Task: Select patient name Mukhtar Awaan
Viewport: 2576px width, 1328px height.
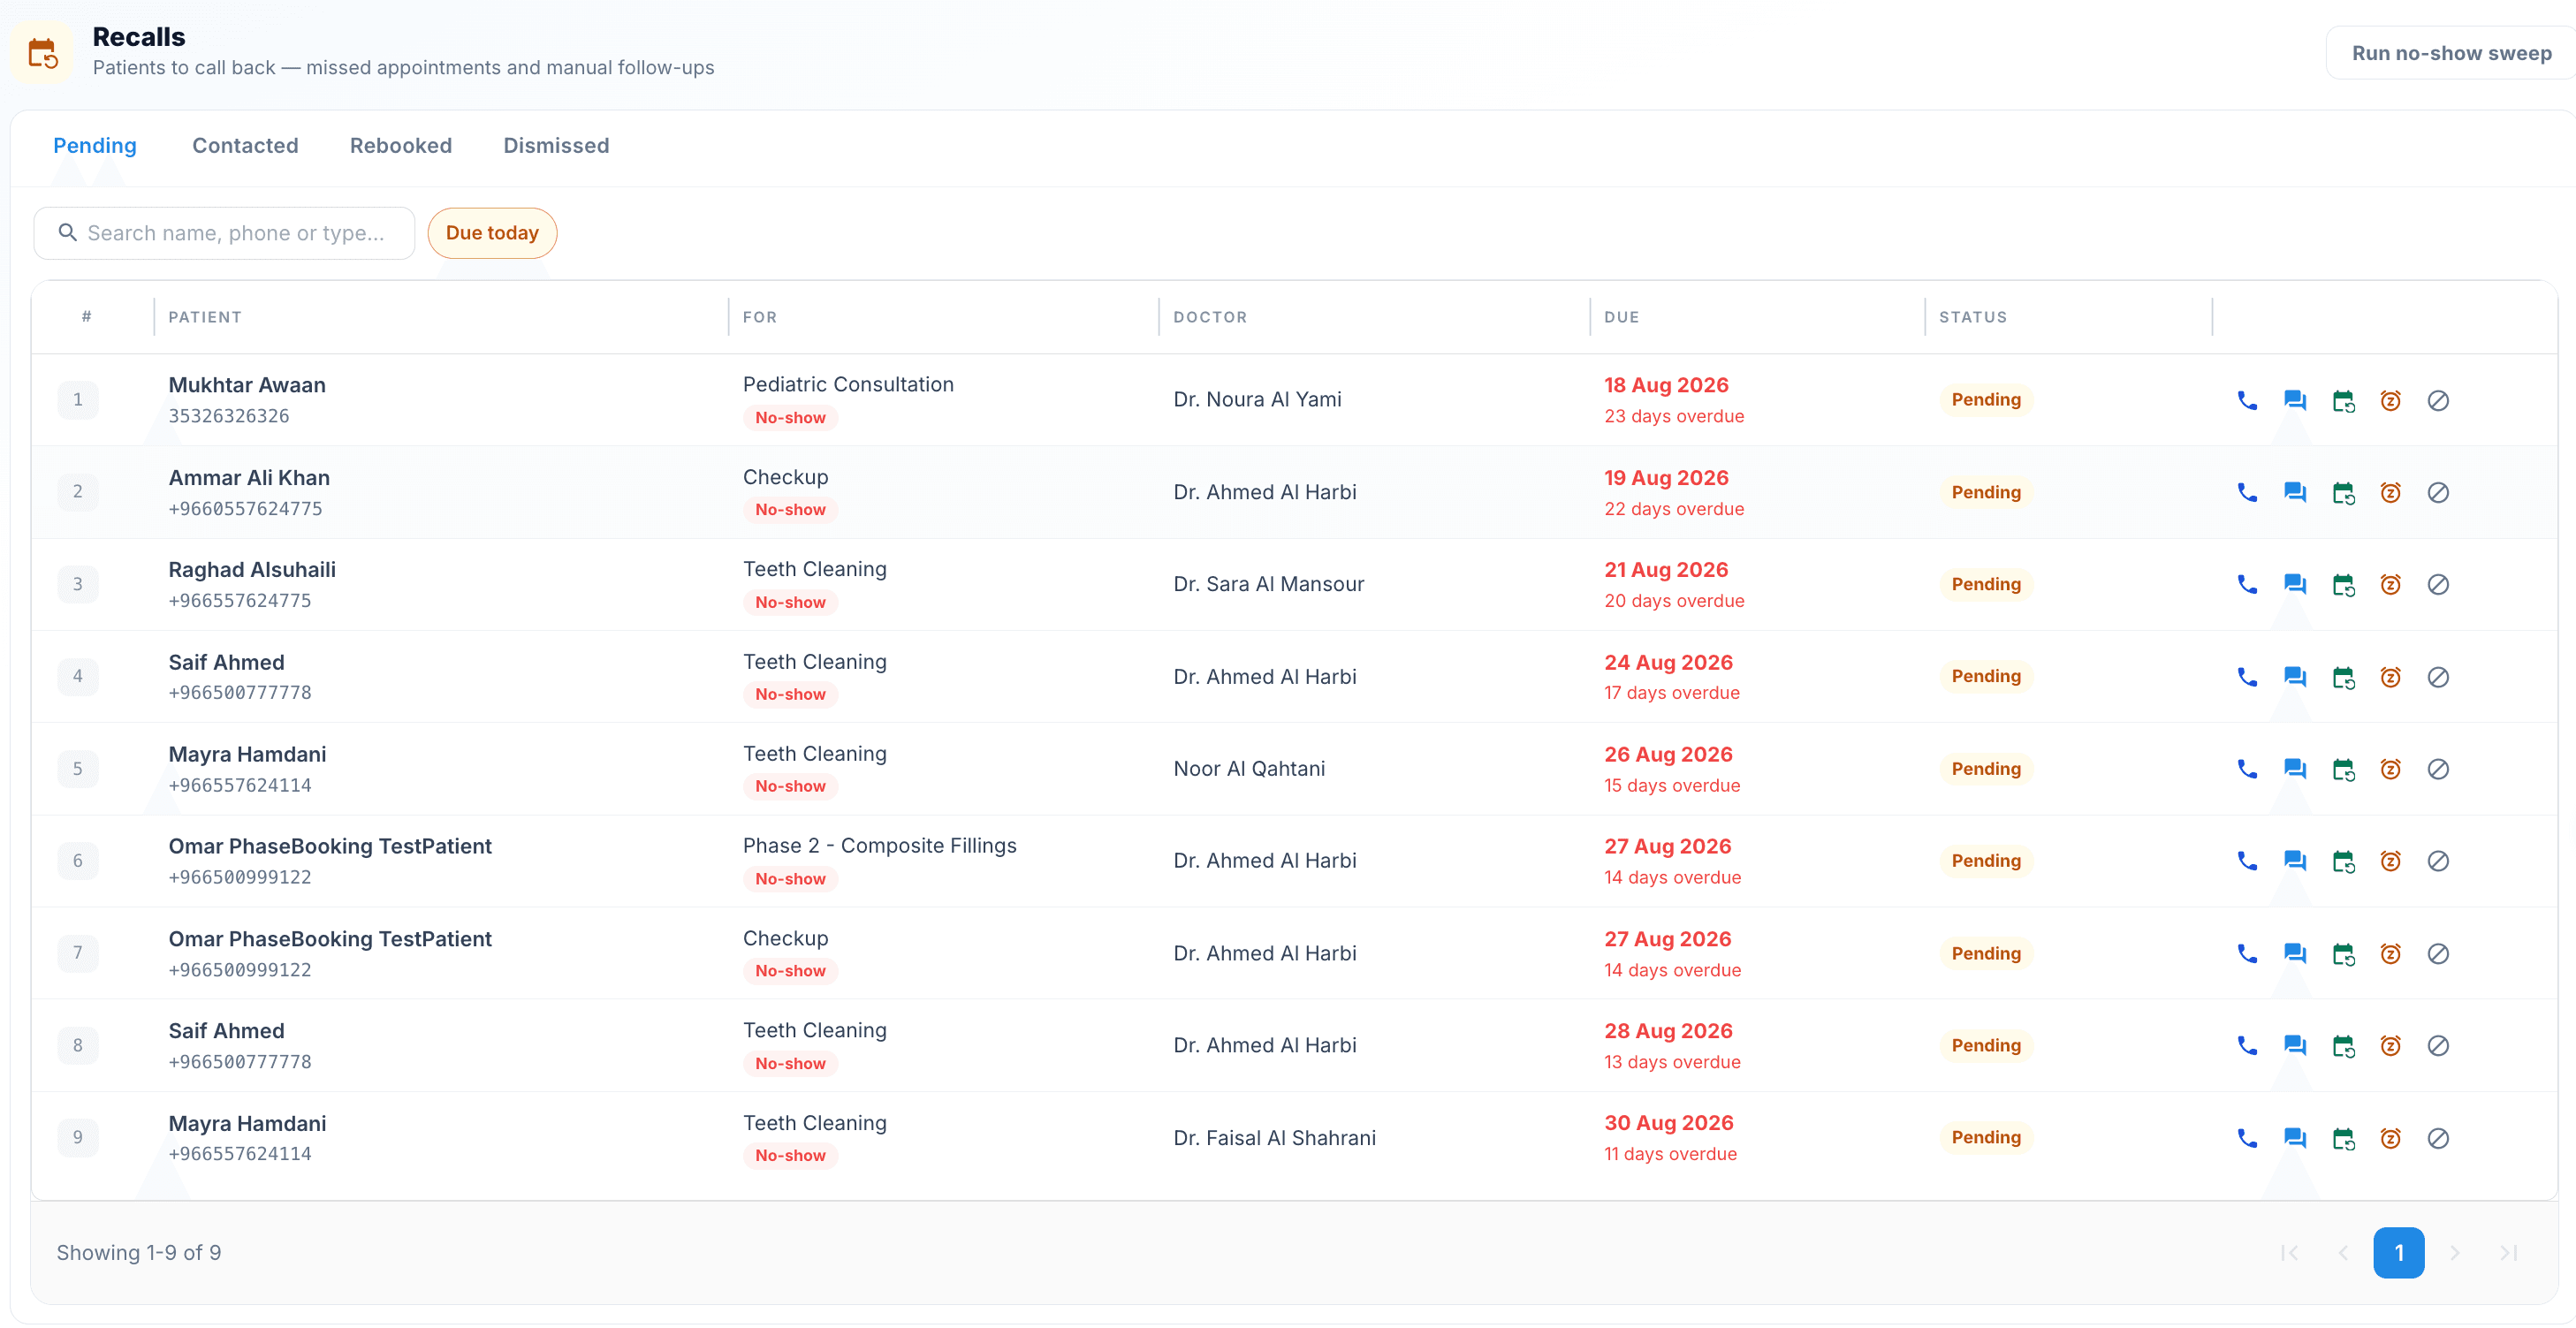Action: 247,385
